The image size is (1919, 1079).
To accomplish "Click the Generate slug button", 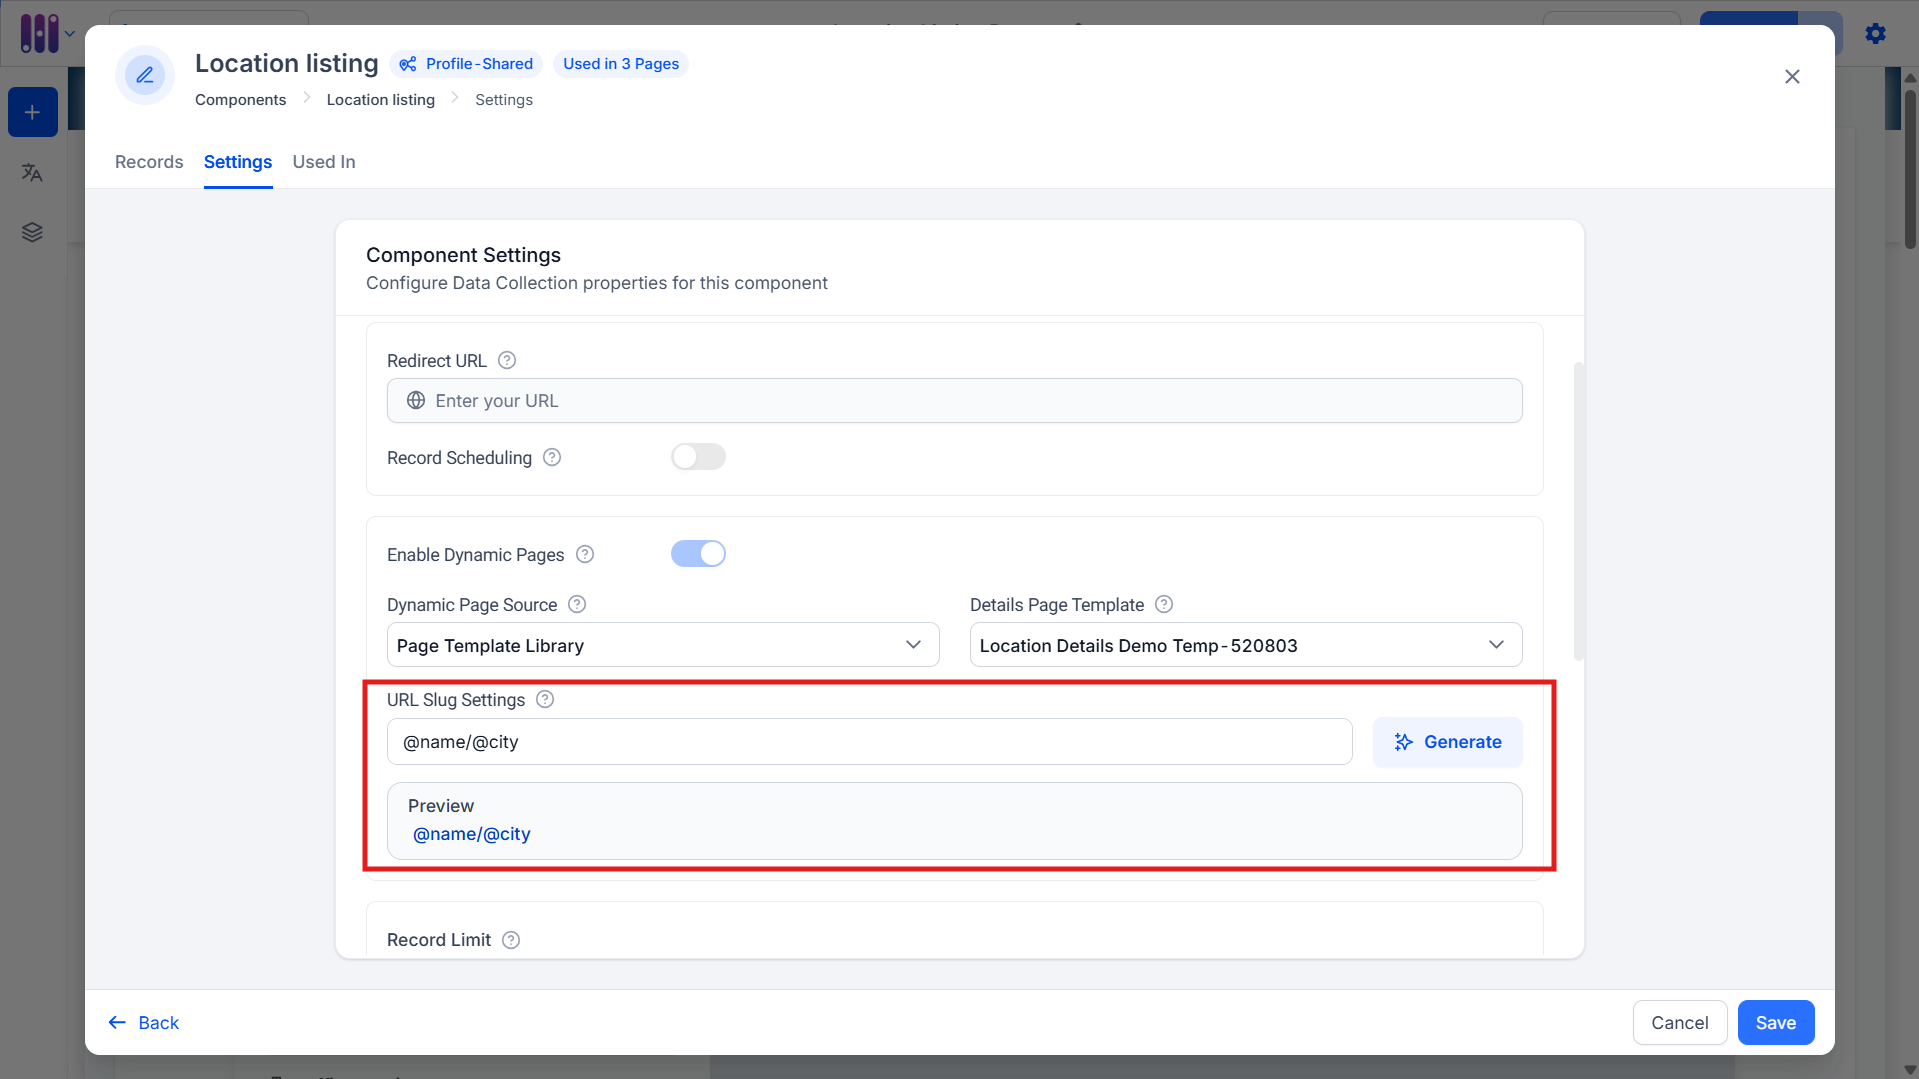I will 1448,742.
